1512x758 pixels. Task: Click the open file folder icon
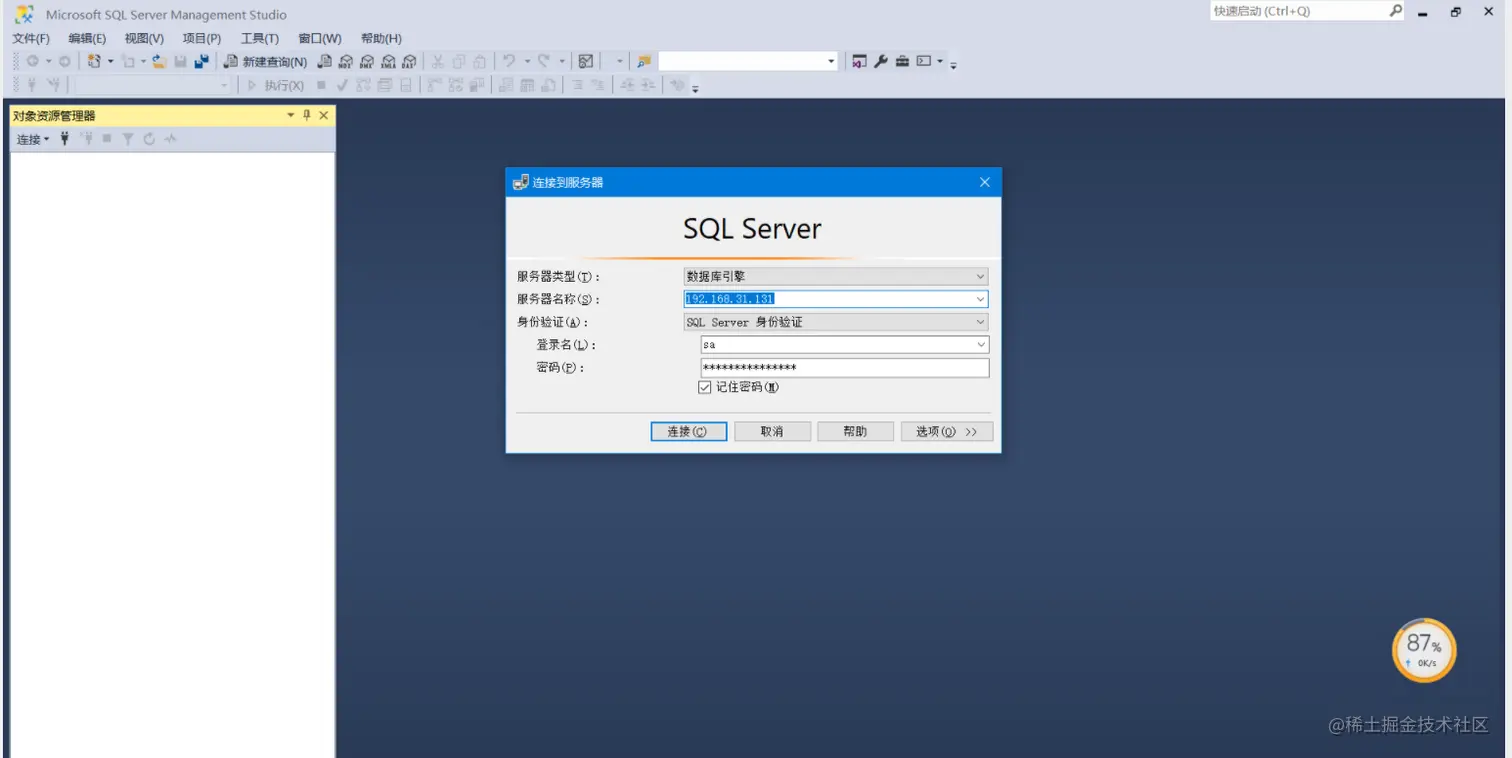point(159,62)
